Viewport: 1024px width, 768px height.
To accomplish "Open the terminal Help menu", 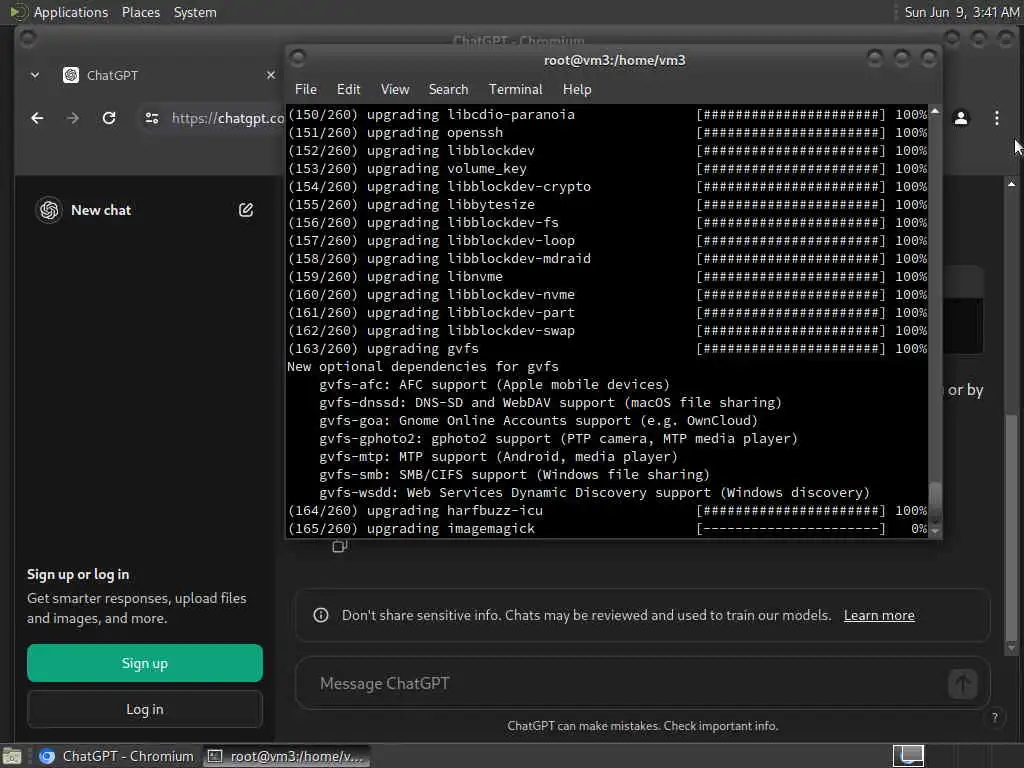I will (x=577, y=89).
